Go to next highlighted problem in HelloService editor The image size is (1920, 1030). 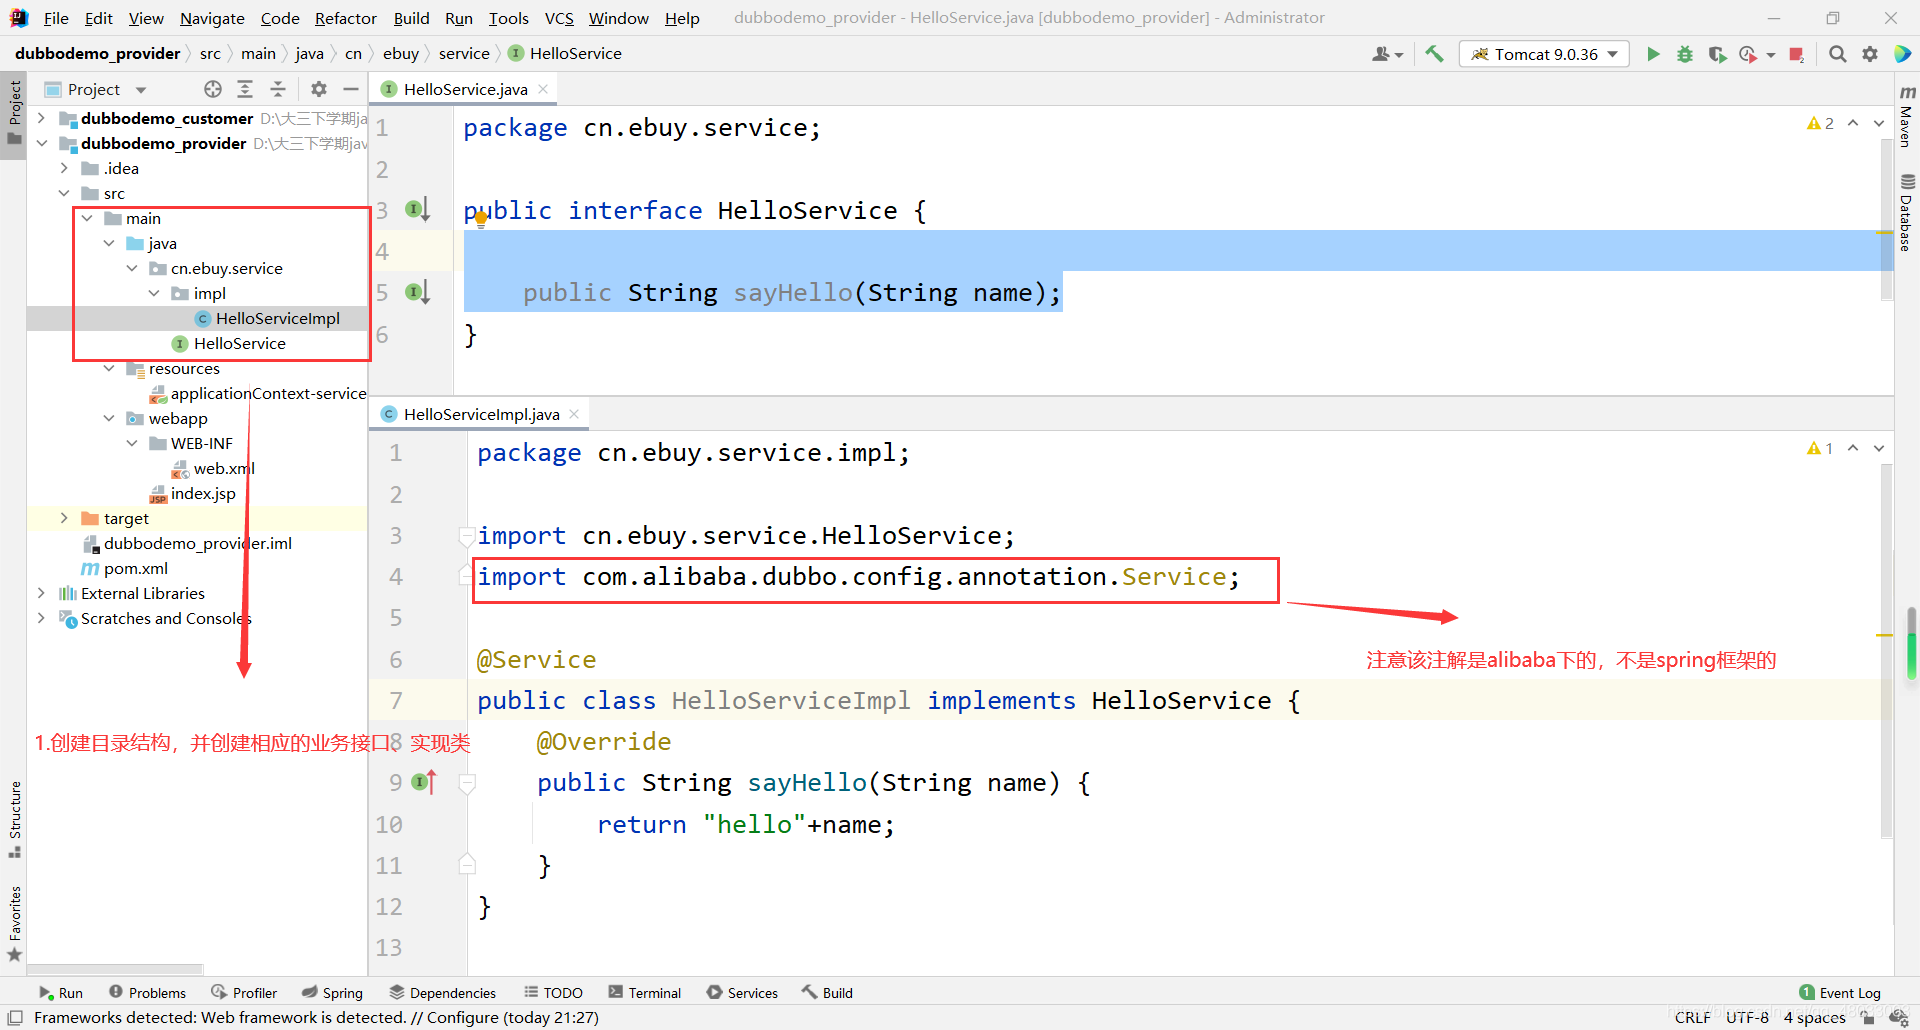tap(1879, 123)
